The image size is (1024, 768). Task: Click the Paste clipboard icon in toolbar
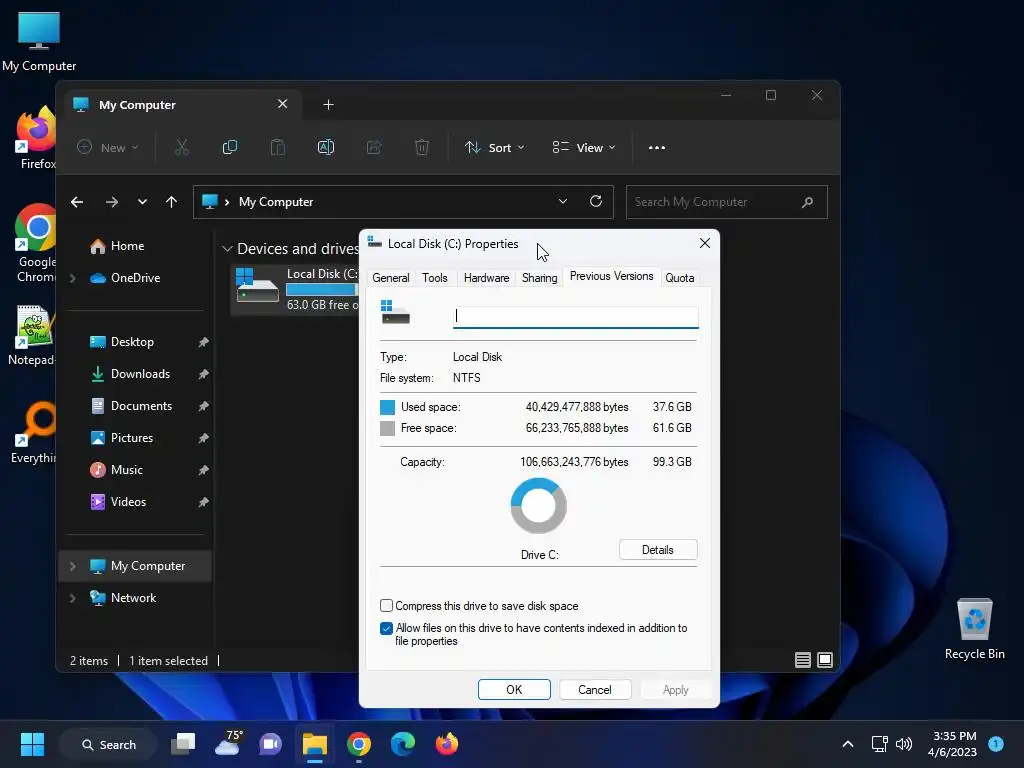(x=278, y=148)
